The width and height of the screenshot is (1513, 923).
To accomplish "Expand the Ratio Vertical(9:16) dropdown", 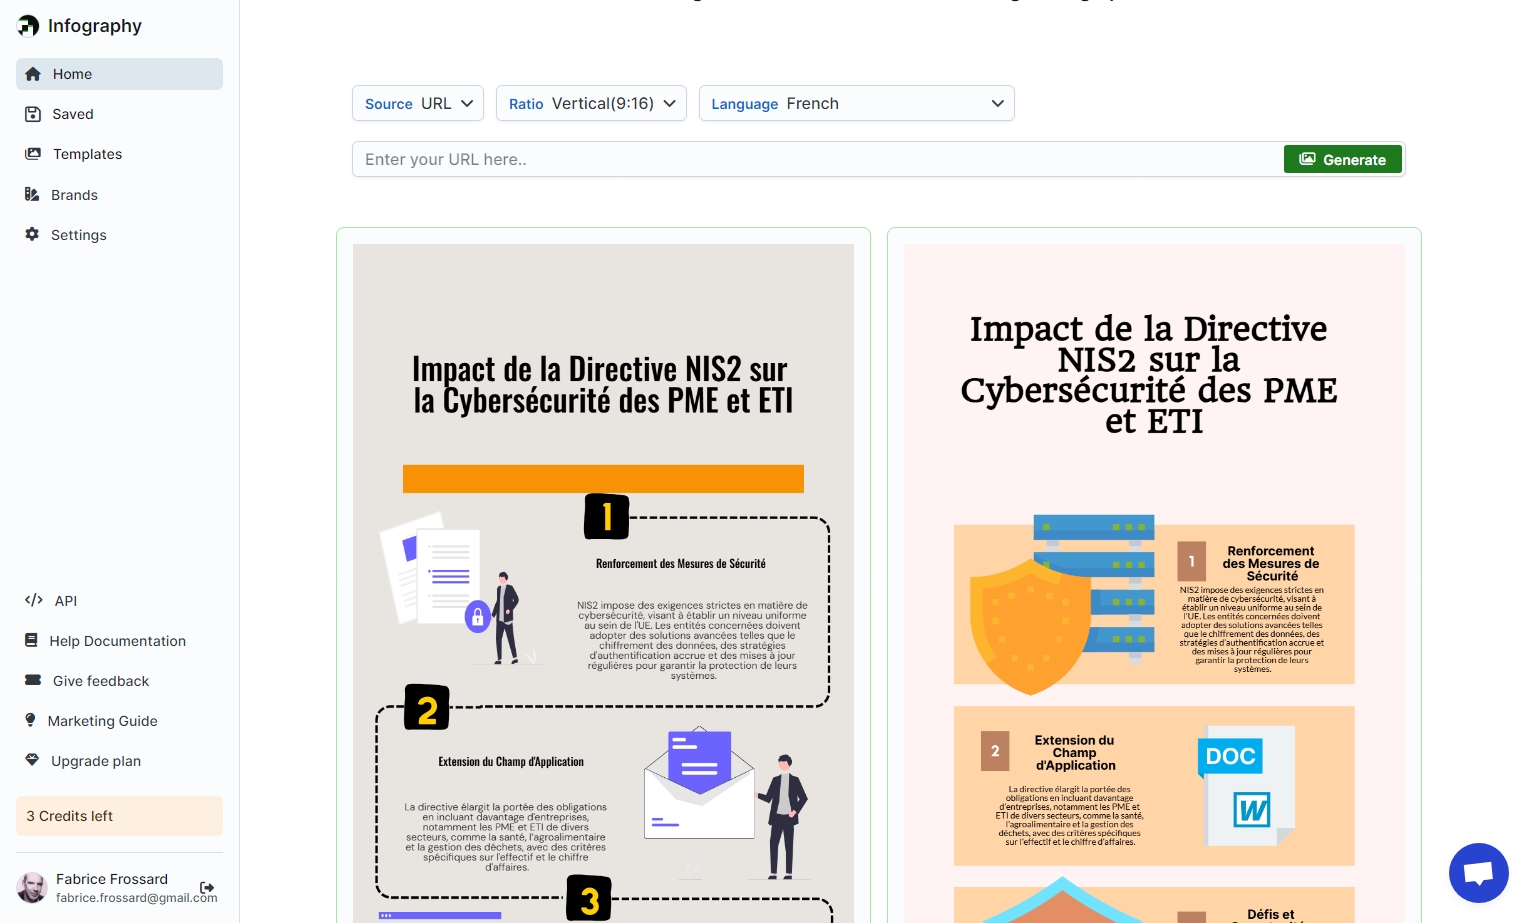I will click(x=591, y=103).
